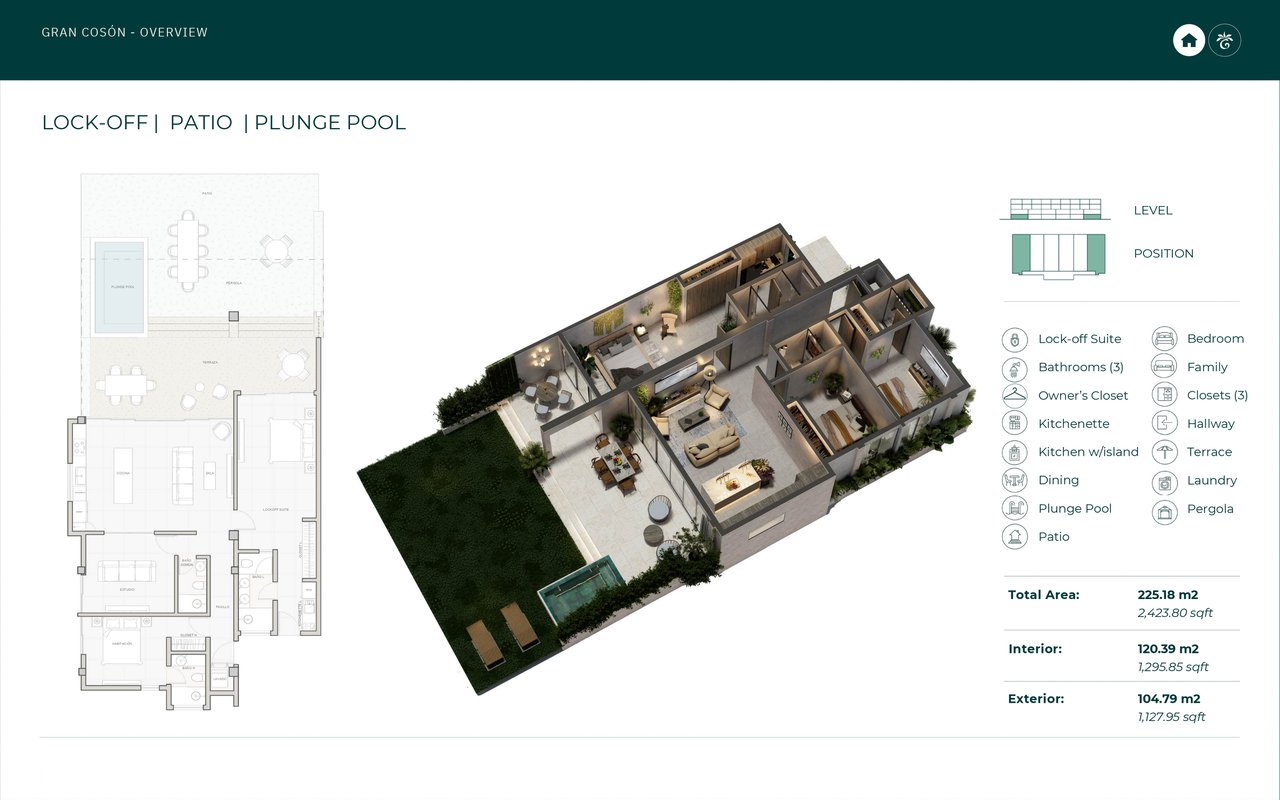
Task: Click the Pergola icon
Action: (x=1164, y=509)
